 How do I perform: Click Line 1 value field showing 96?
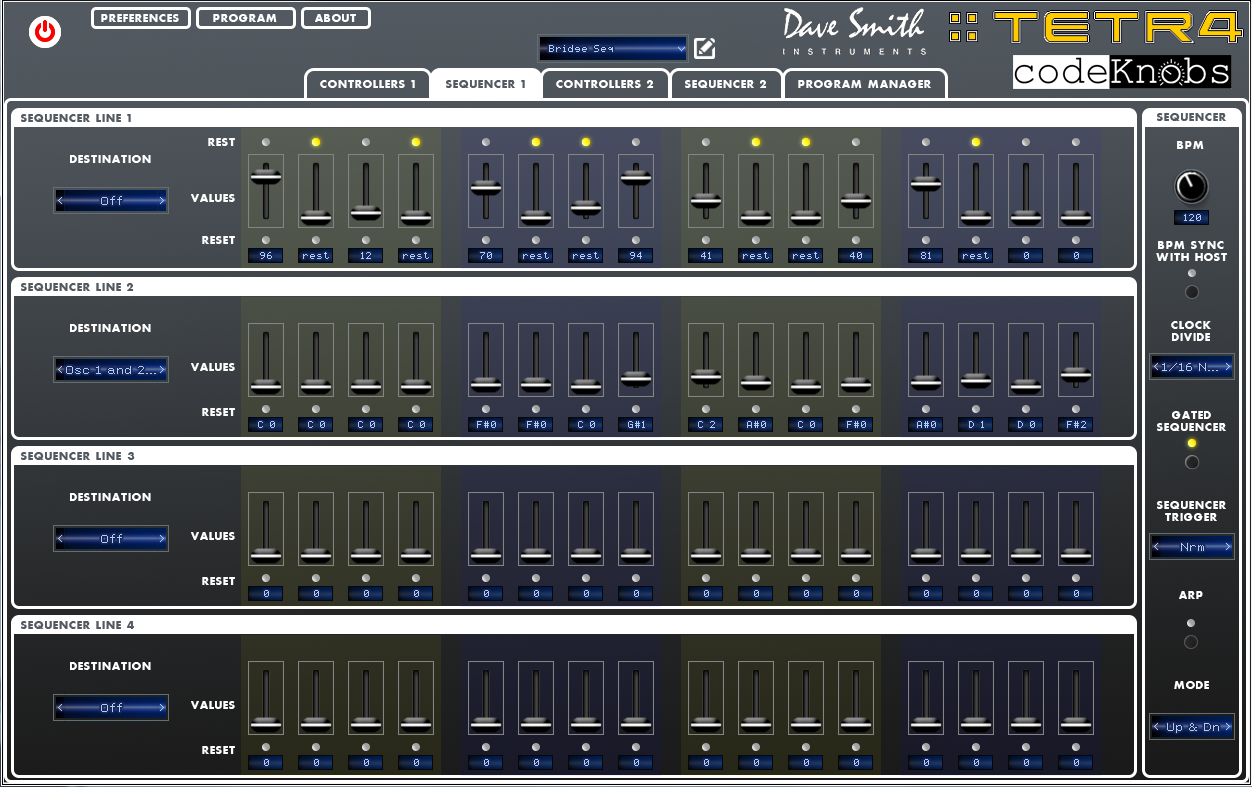(x=266, y=256)
